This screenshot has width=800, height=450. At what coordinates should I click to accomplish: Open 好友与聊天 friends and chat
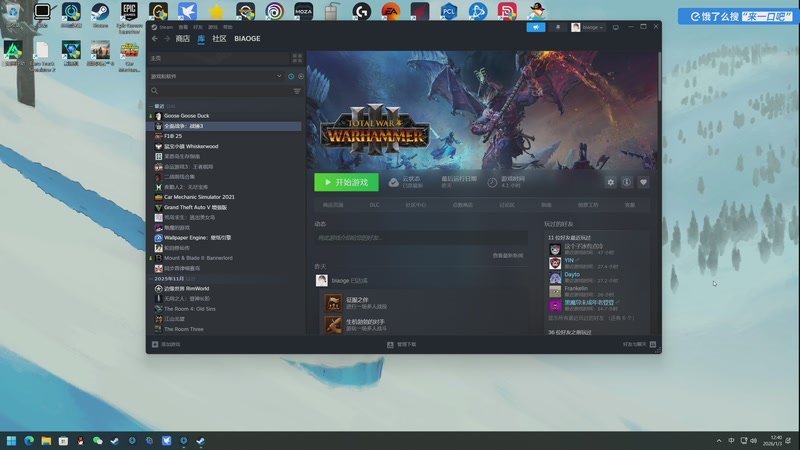tap(639, 344)
